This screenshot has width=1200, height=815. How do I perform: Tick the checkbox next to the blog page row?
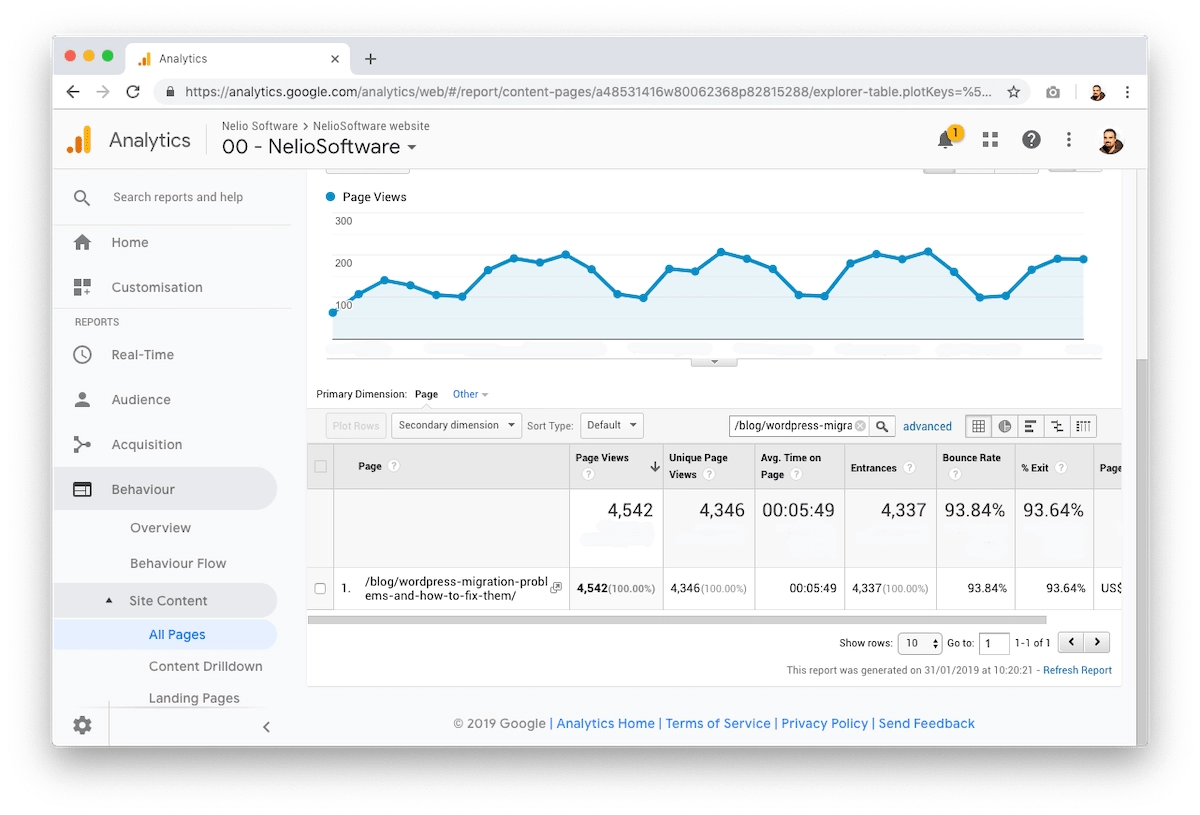point(320,588)
